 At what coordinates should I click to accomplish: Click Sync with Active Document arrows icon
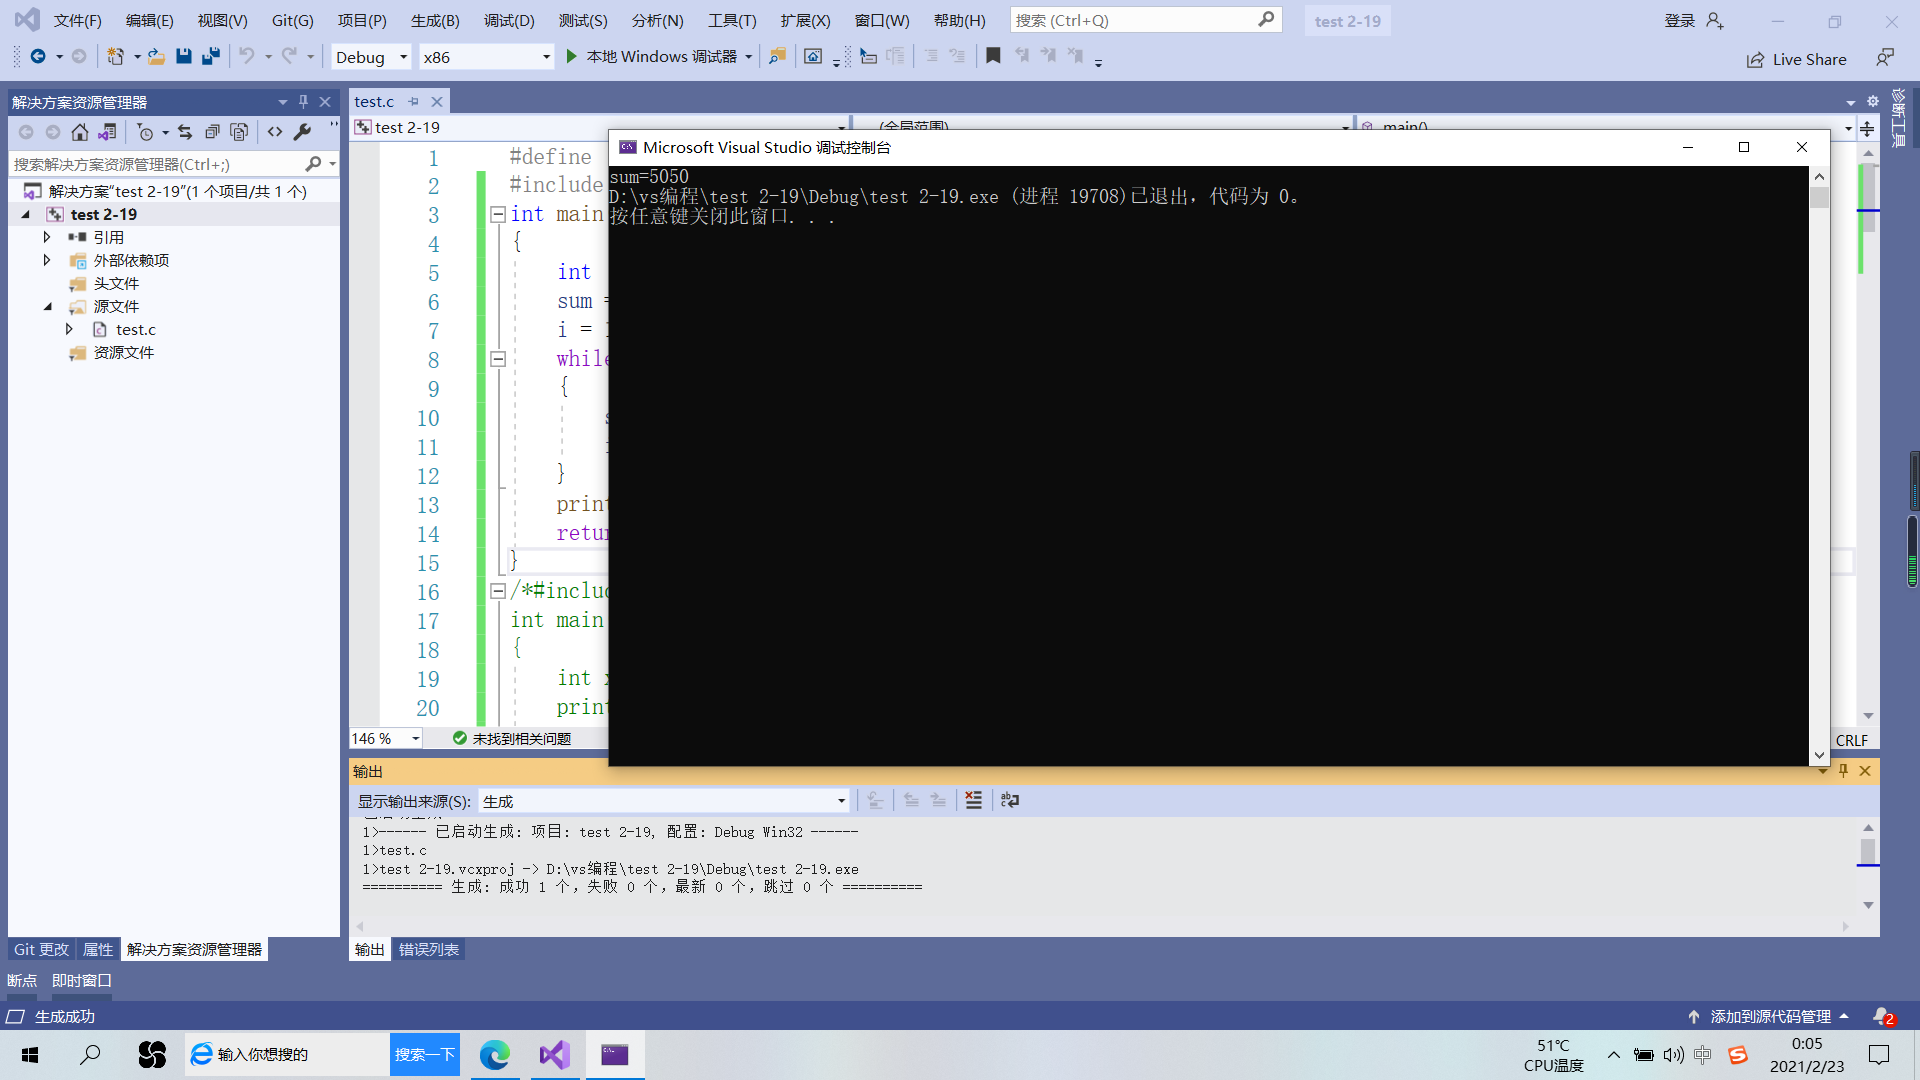pyautogui.click(x=185, y=132)
